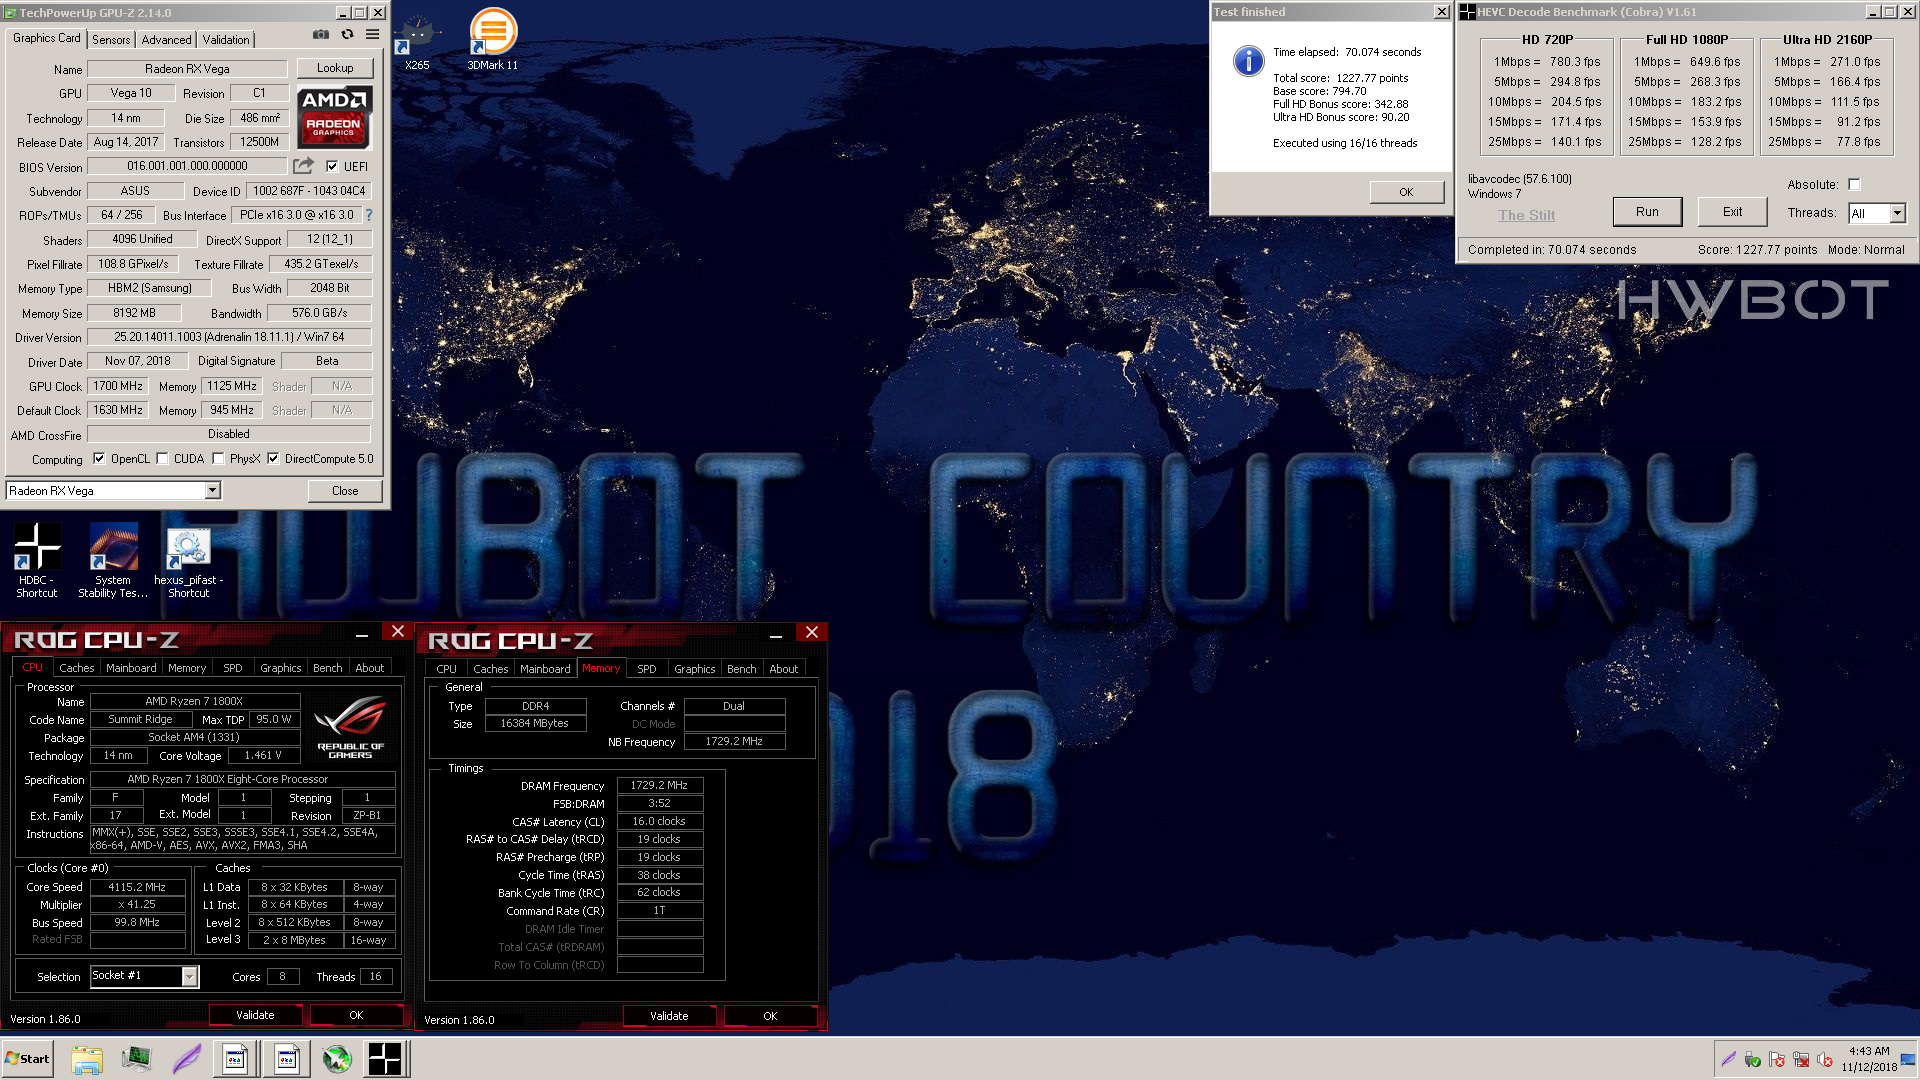Open Bench tab in left CPU-Z window
Screen dimensions: 1920x1080
click(x=327, y=668)
